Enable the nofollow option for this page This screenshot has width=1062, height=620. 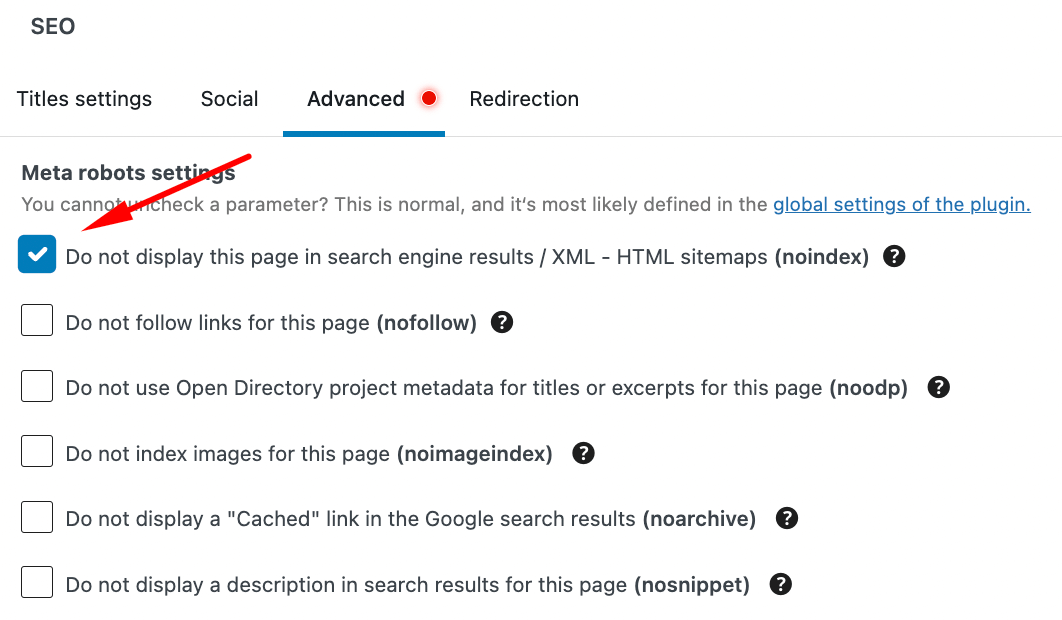37,320
